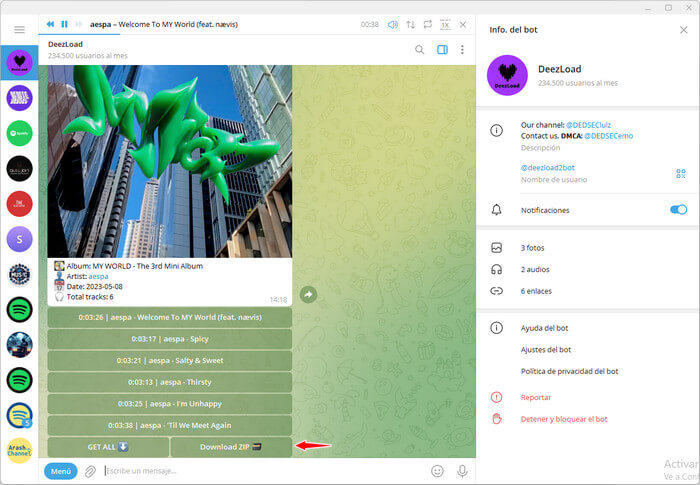Change playback speed 1X button
The image size is (700, 485).
(x=445, y=25)
